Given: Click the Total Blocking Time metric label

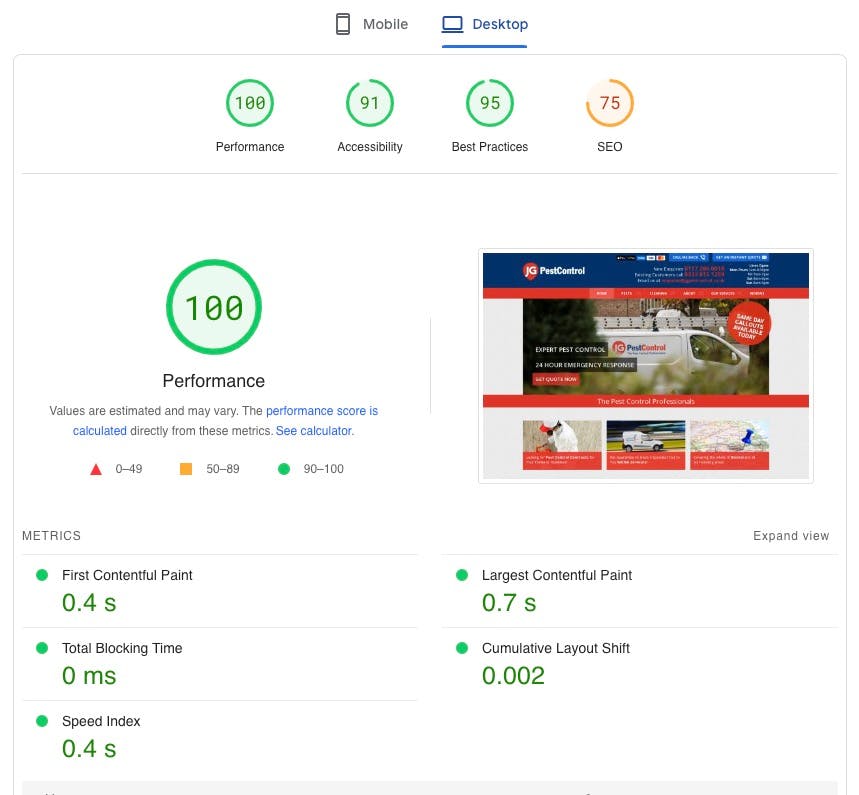Looking at the screenshot, I should click(x=122, y=648).
